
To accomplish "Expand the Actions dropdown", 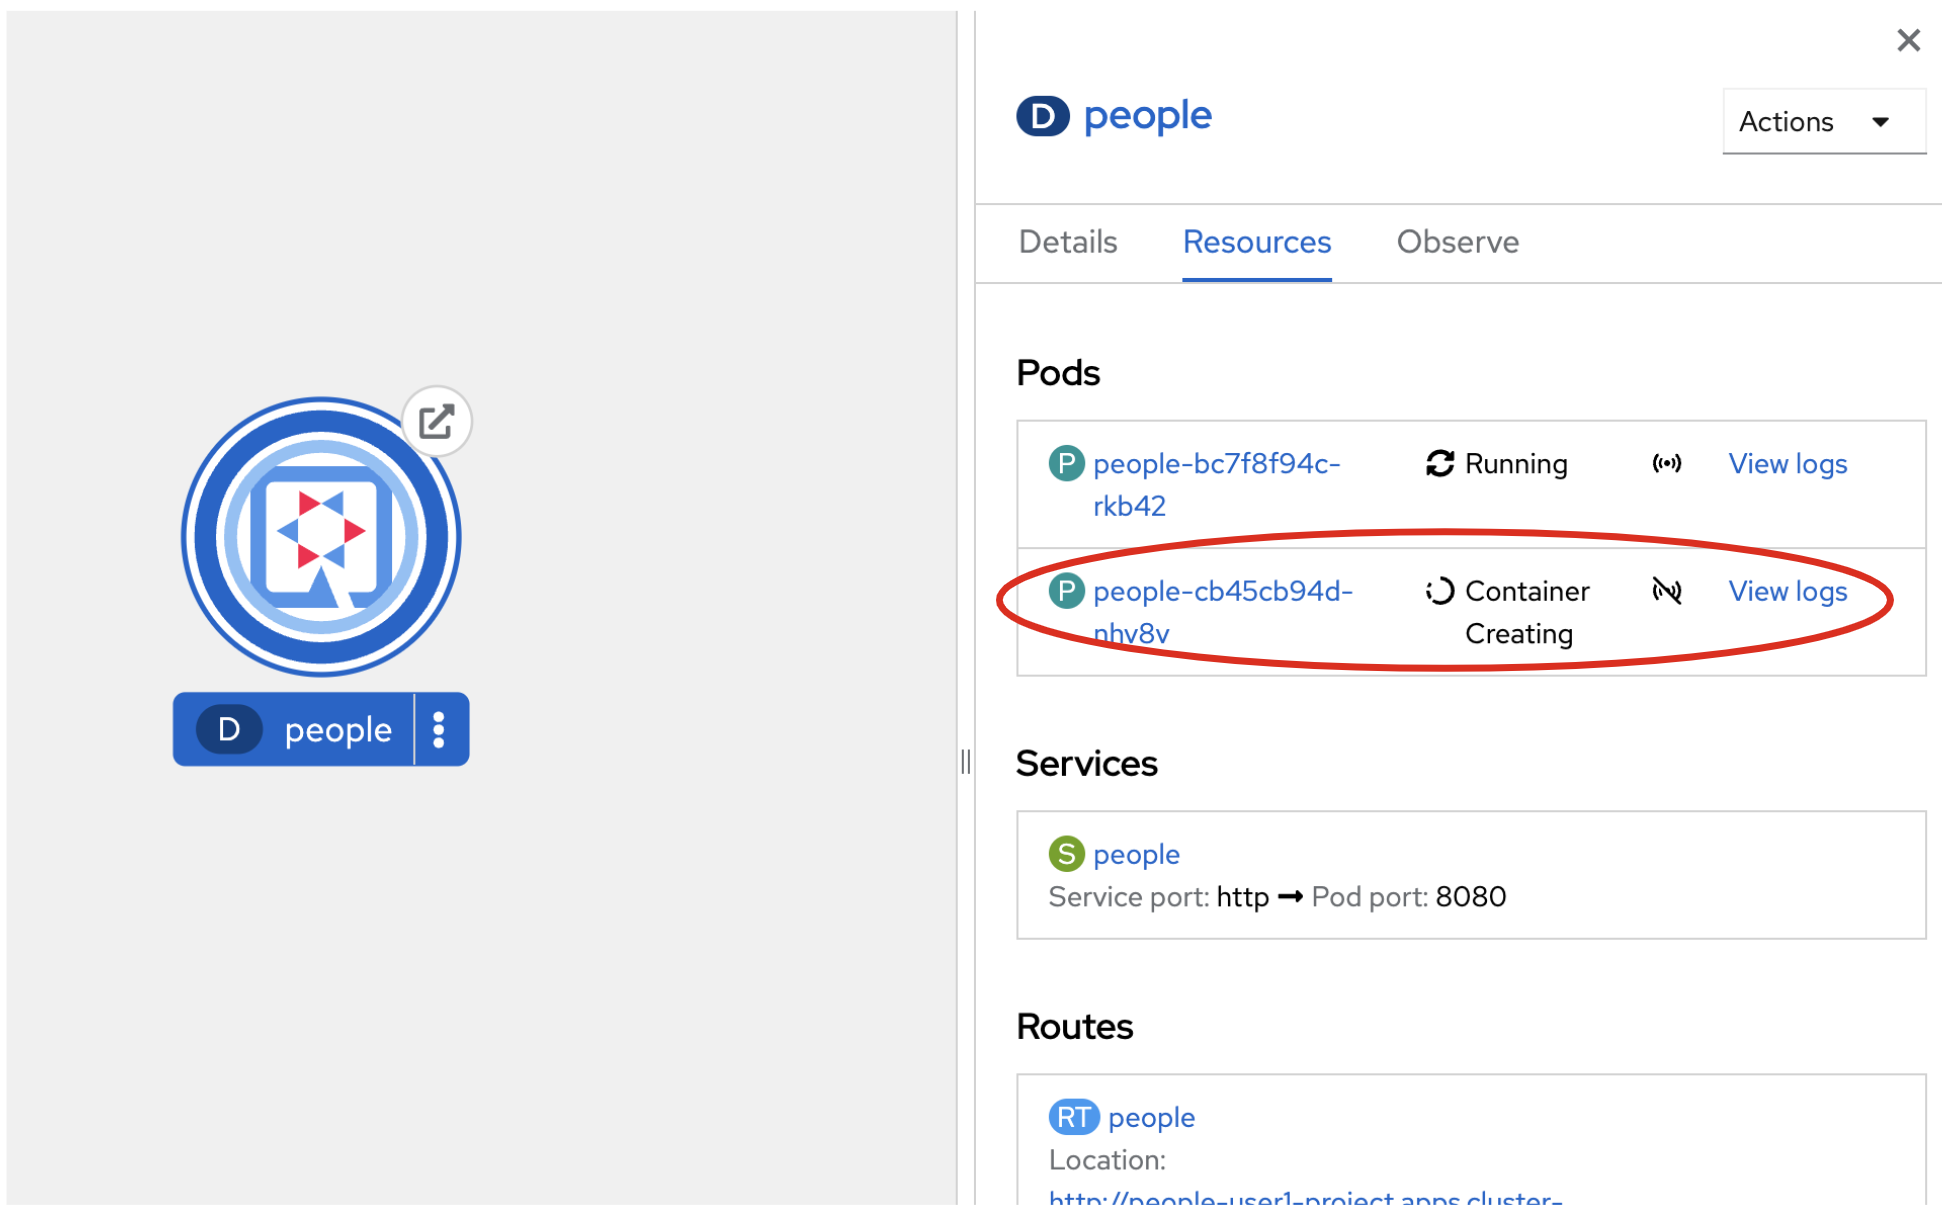I will click(1822, 122).
